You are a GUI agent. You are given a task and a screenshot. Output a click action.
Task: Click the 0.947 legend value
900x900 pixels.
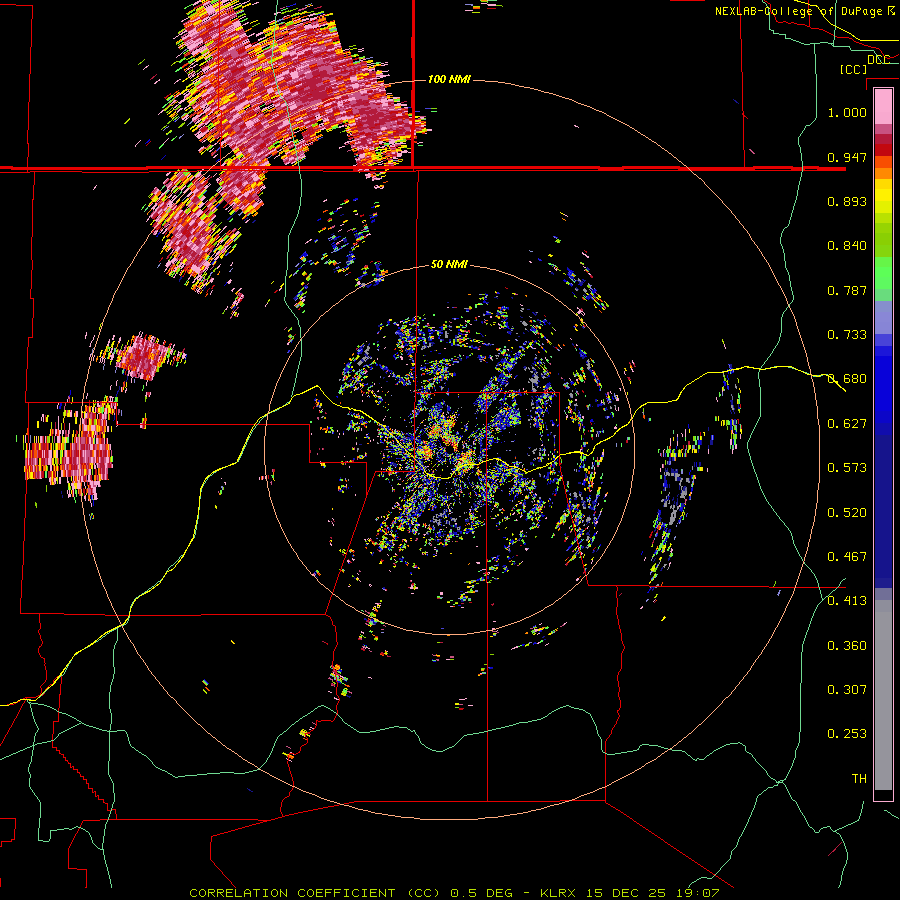pyautogui.click(x=847, y=157)
